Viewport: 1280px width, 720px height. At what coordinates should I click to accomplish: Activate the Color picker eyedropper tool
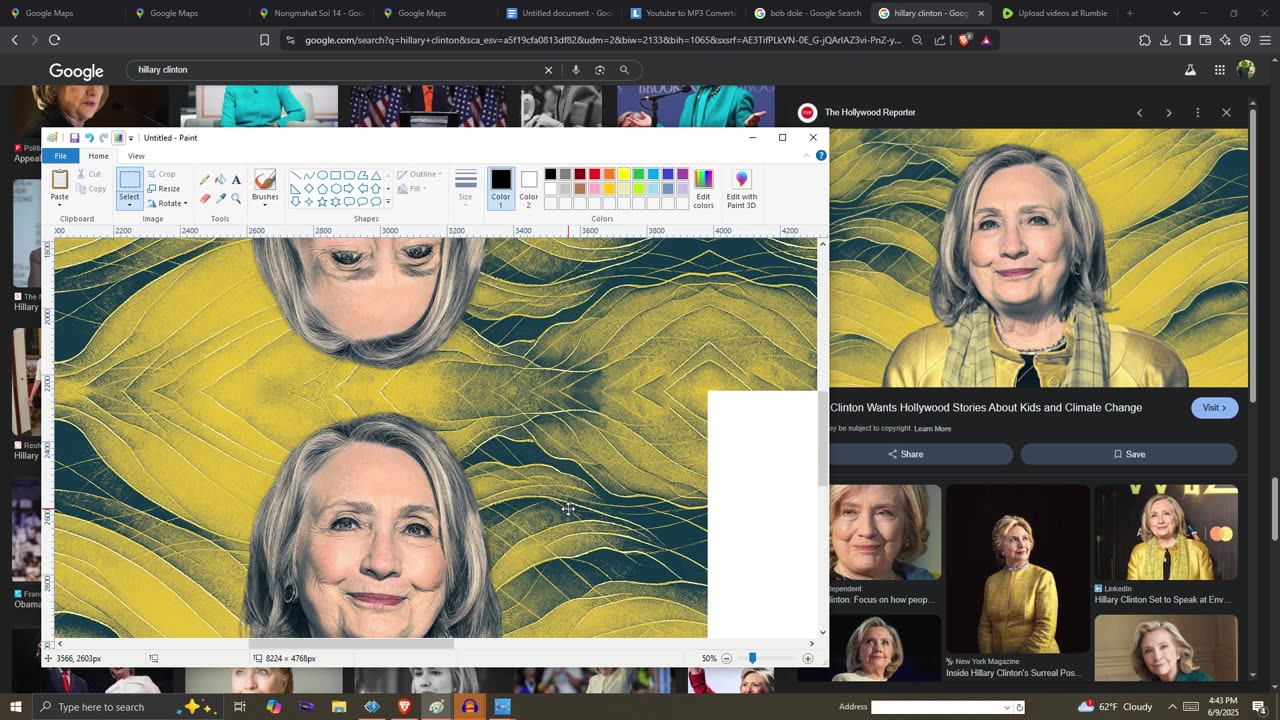point(221,198)
